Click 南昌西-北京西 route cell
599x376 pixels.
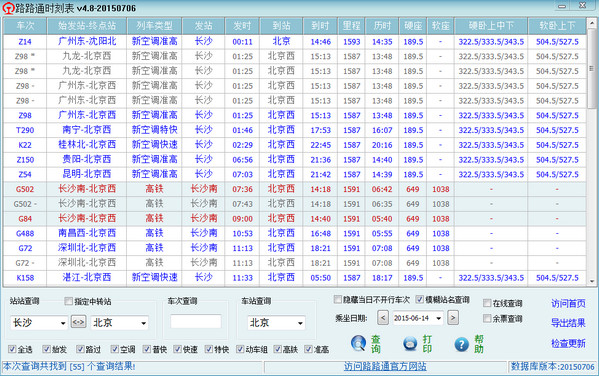pos(87,233)
